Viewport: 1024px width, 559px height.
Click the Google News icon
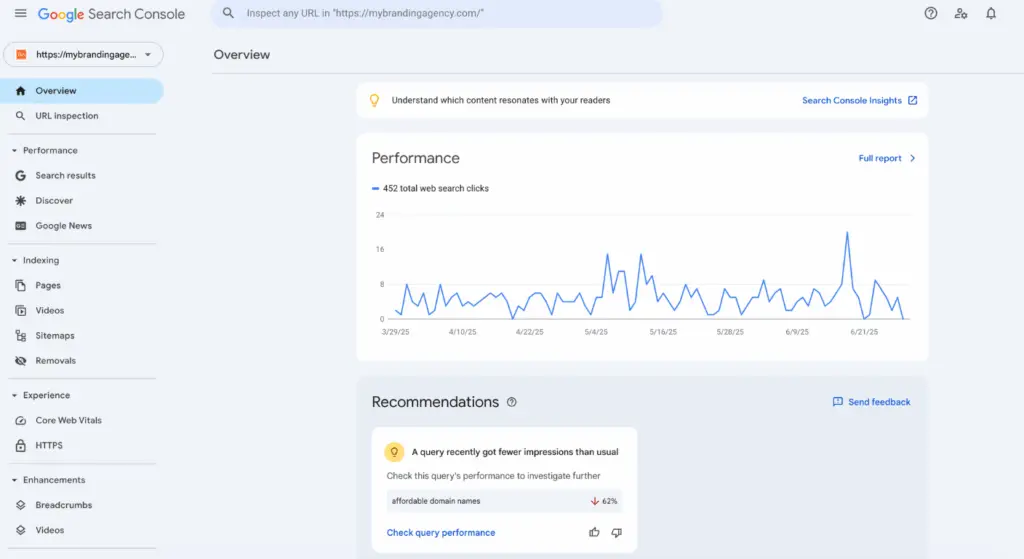tap(20, 226)
